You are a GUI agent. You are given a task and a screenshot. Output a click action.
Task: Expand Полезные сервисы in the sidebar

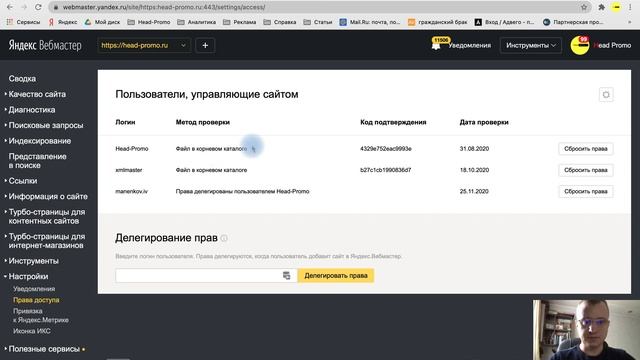coord(44,349)
